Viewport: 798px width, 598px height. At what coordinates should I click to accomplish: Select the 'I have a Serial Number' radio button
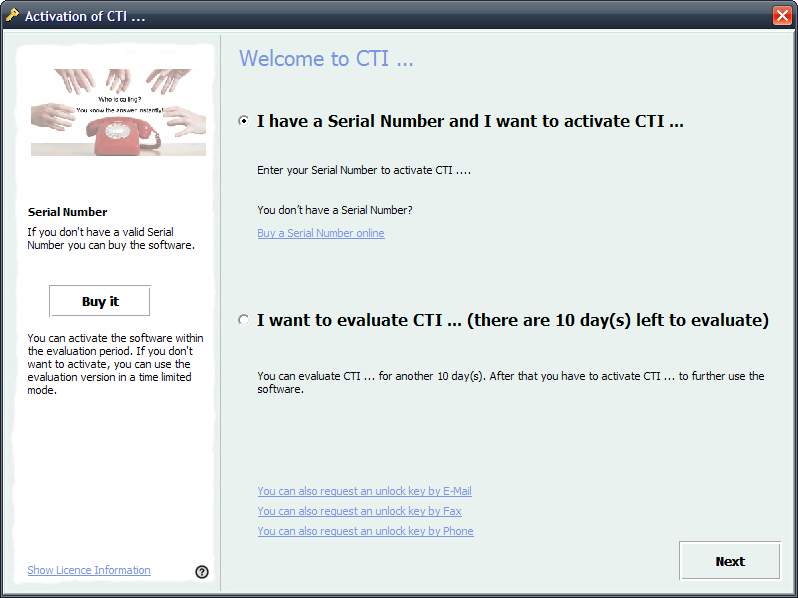tap(244, 121)
